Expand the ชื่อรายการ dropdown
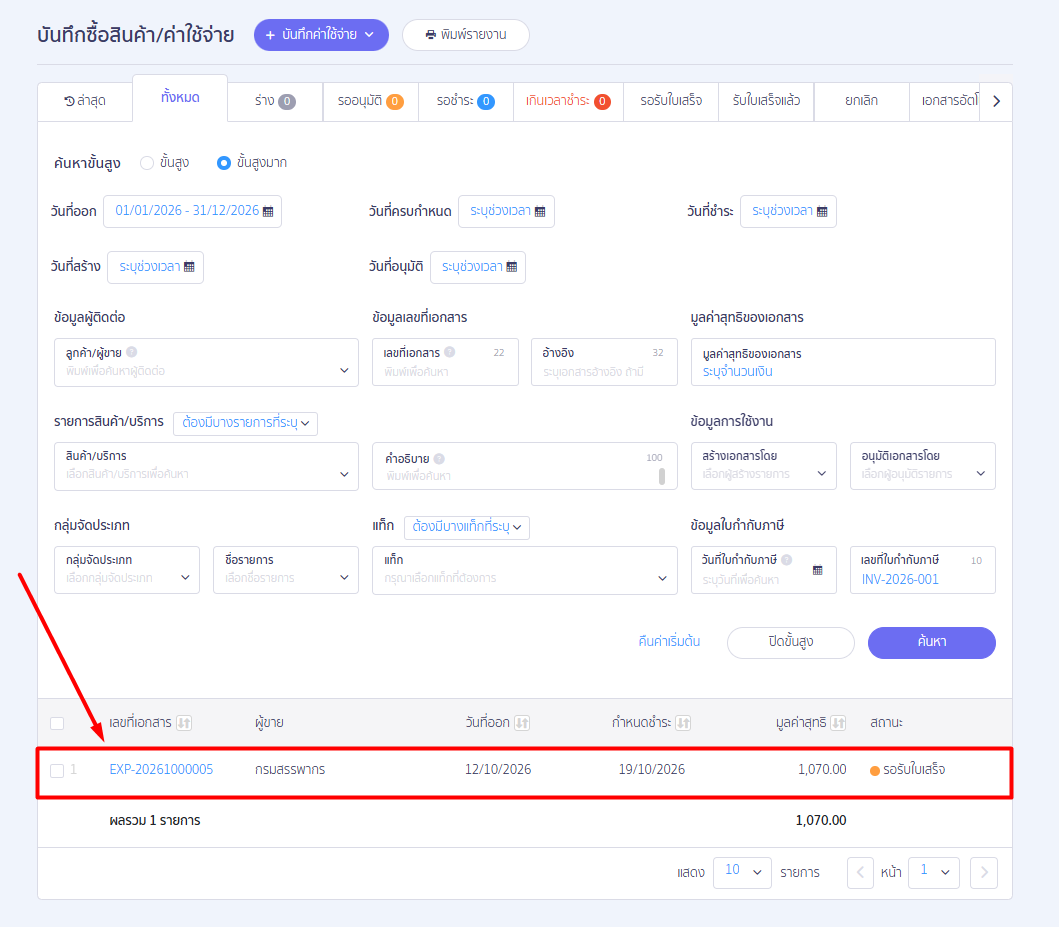 pos(286,570)
